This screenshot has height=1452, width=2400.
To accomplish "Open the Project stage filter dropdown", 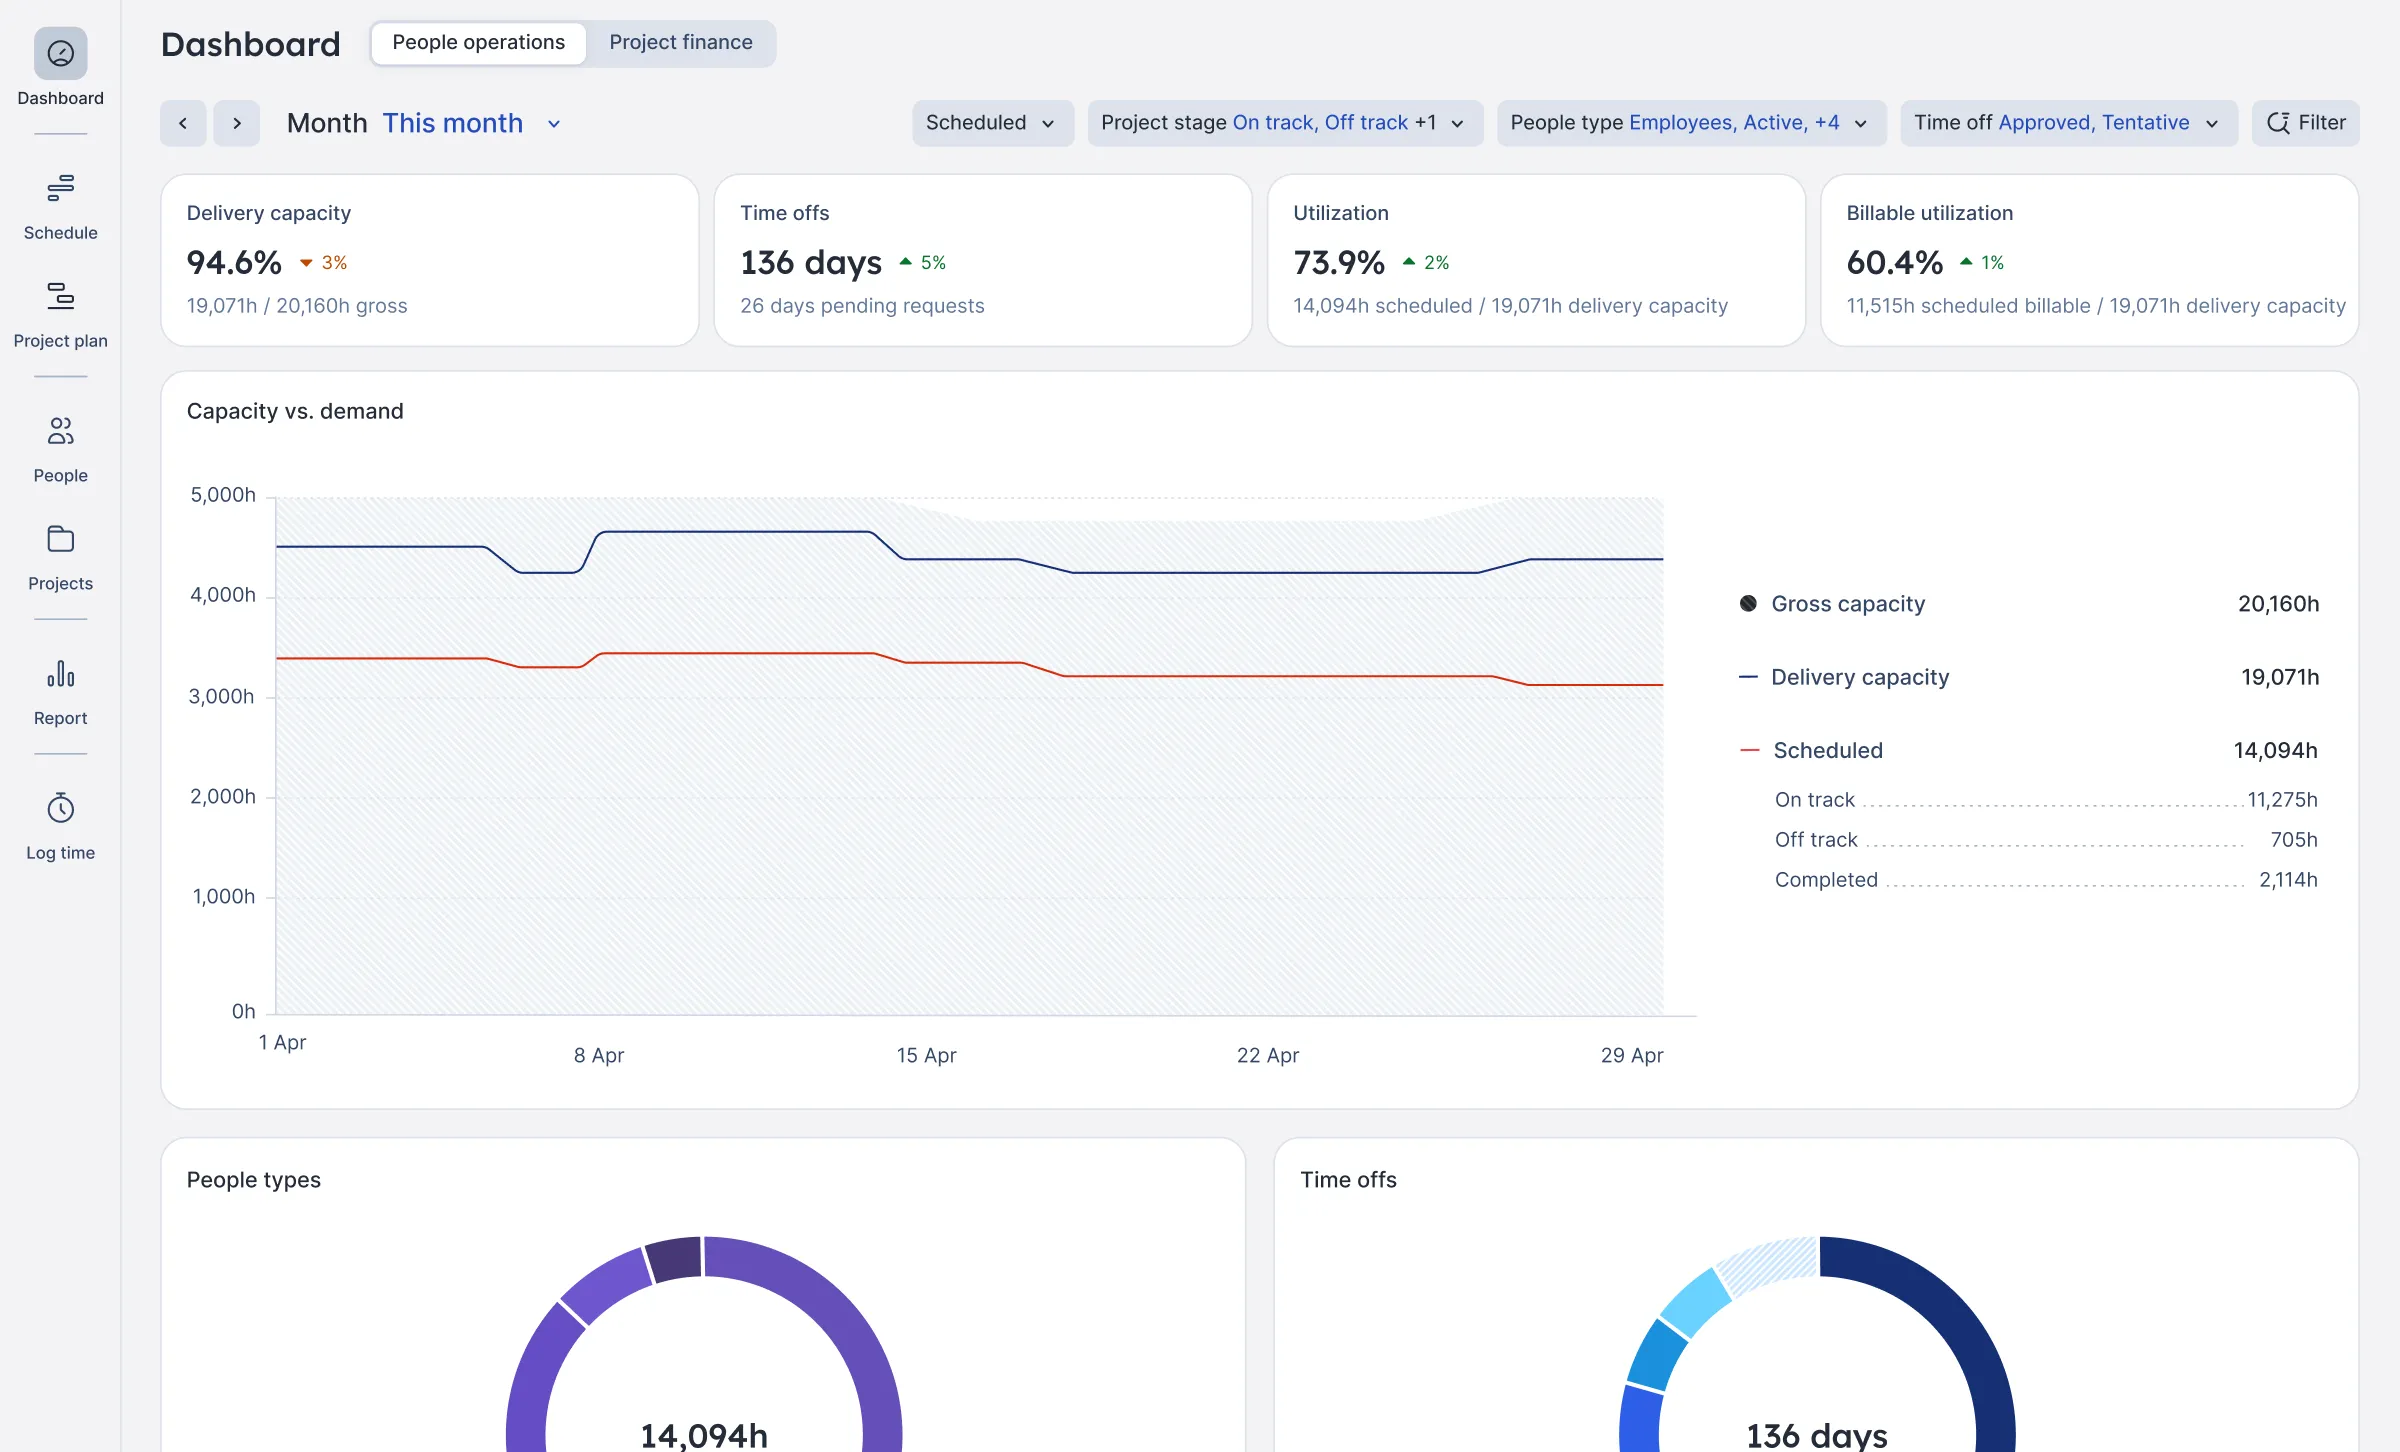I will point(1283,122).
